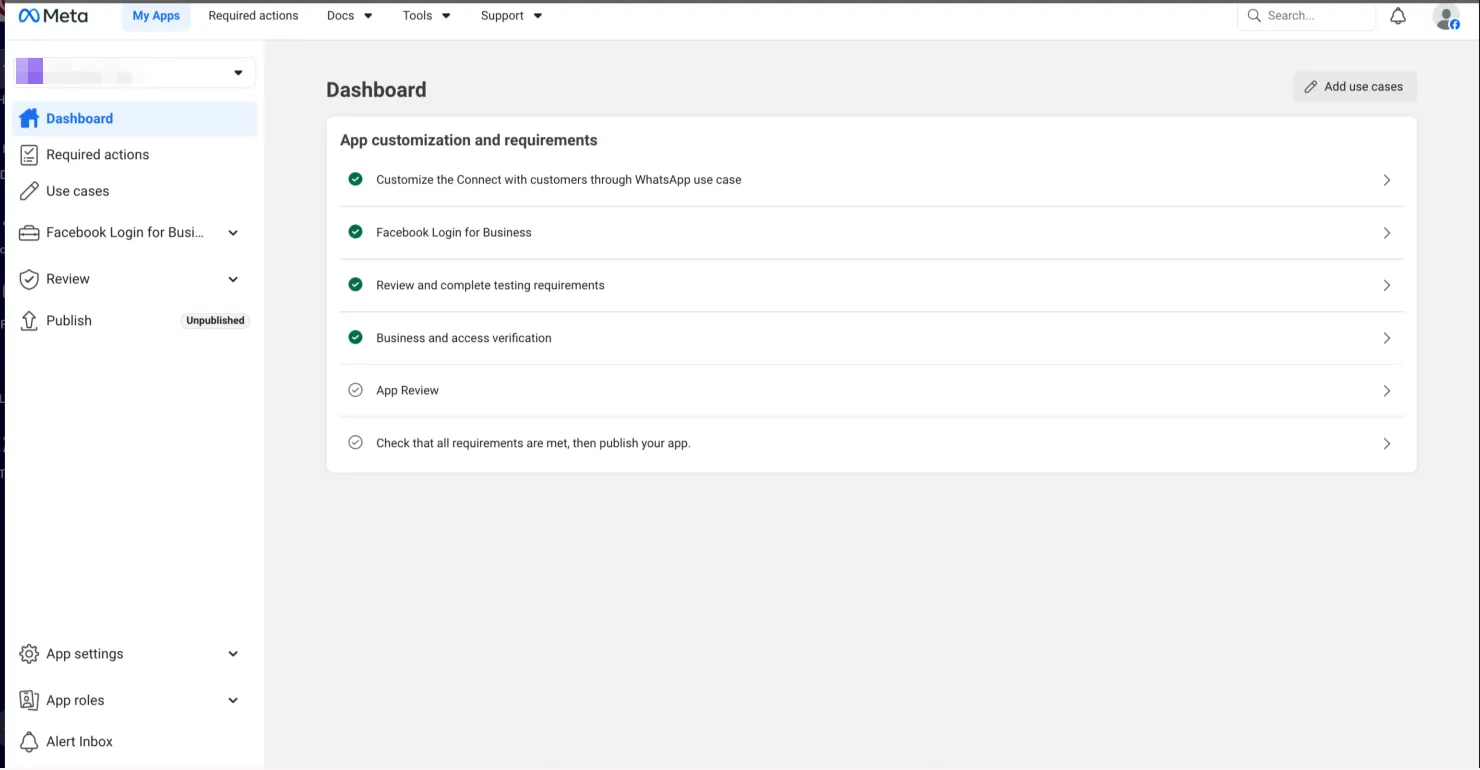Click the green check beside Facebook Login for Business
This screenshot has height=770, width=1480.
pyautogui.click(x=355, y=232)
